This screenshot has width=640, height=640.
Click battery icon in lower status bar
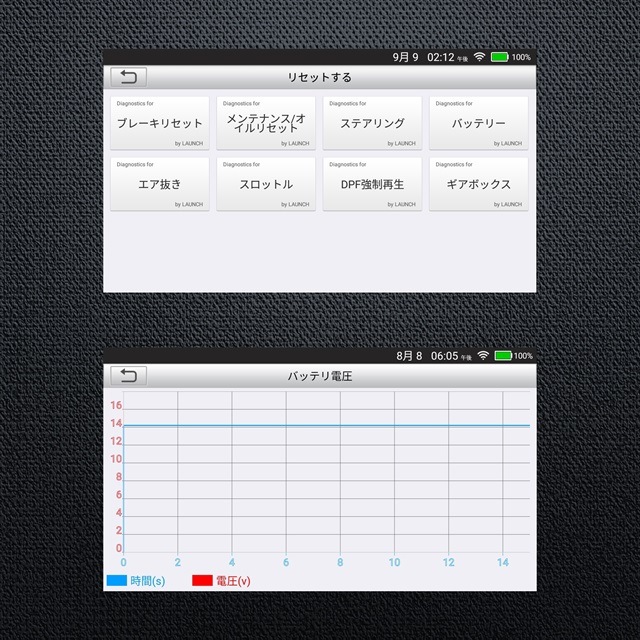502,356
